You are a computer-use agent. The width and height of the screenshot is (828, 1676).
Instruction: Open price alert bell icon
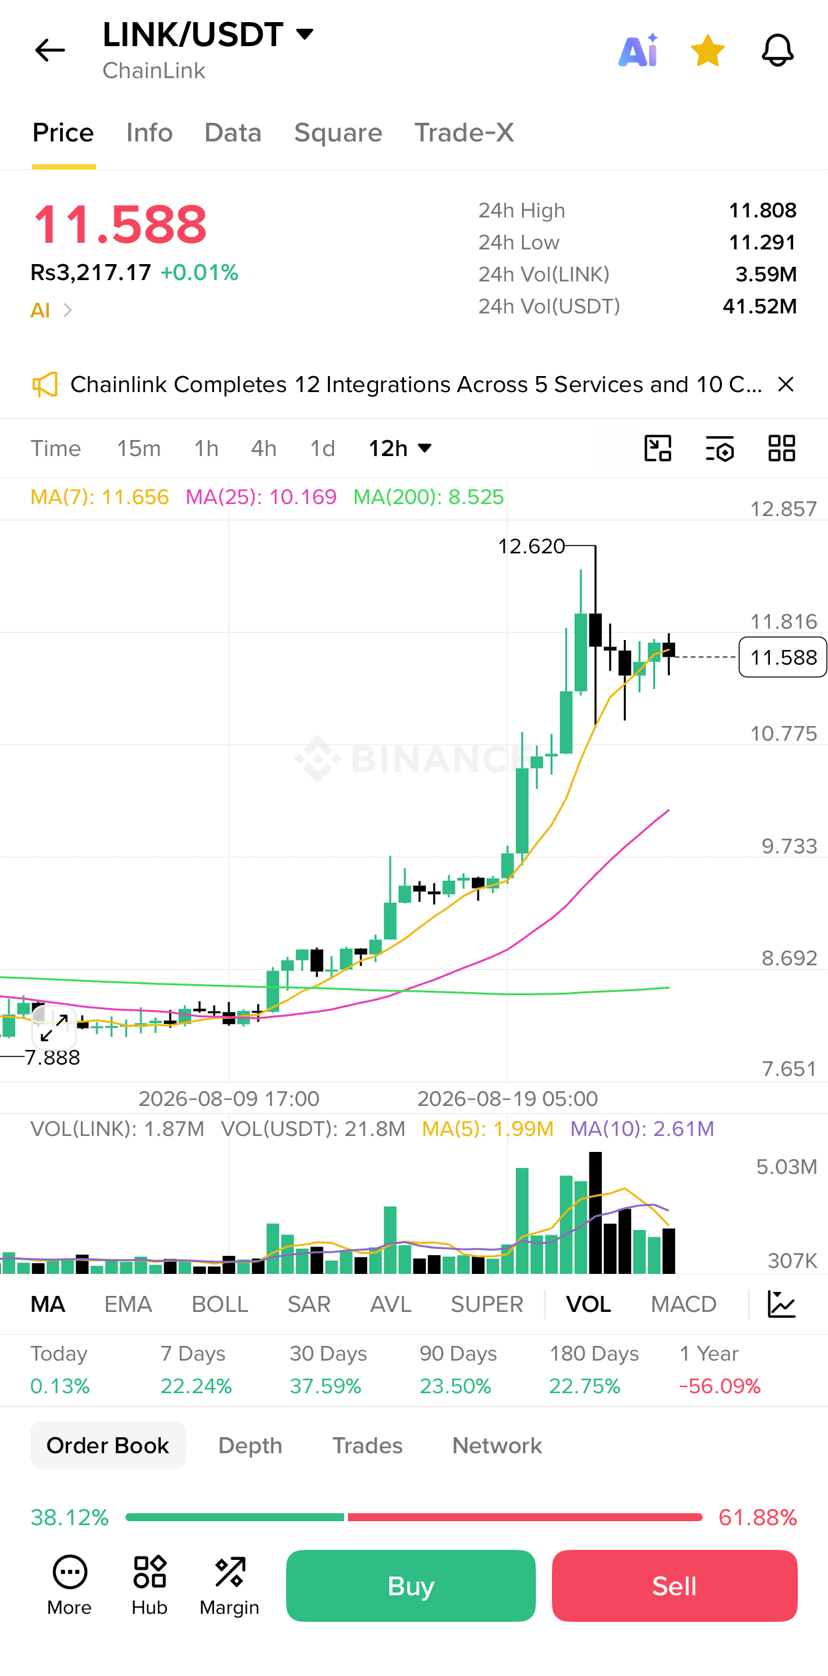[778, 50]
